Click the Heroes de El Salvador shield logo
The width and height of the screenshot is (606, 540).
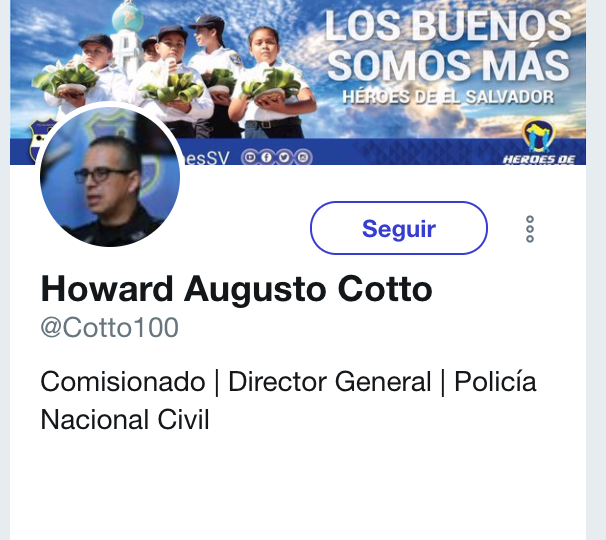point(539,135)
